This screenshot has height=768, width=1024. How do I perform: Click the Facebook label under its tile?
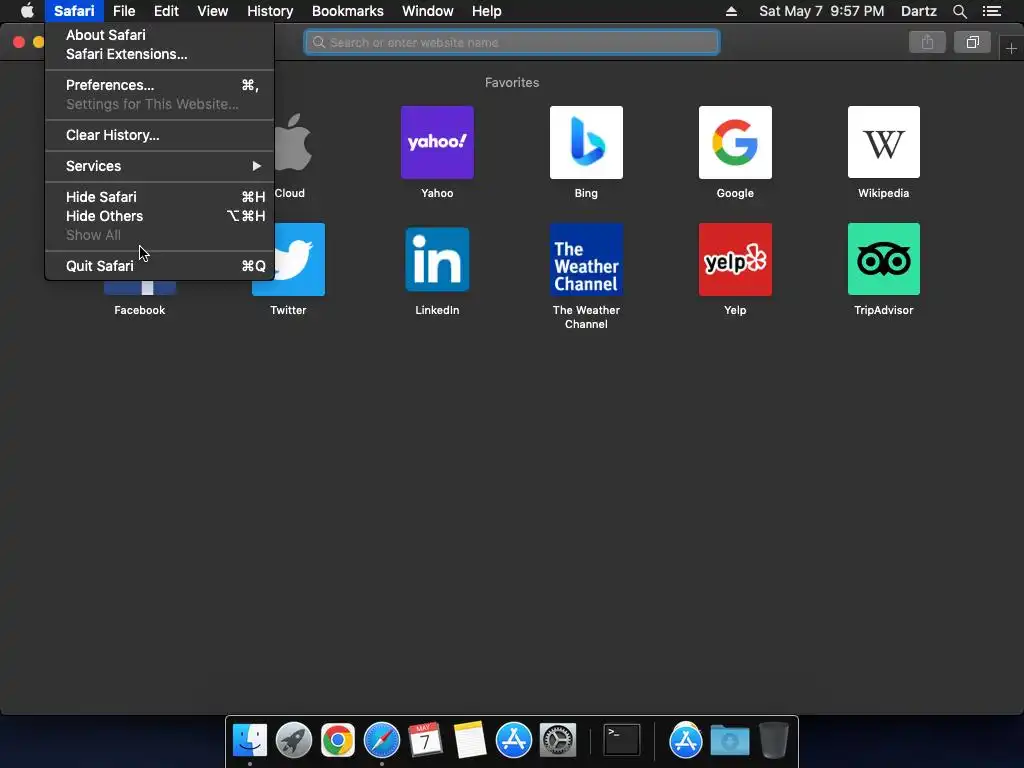click(140, 310)
